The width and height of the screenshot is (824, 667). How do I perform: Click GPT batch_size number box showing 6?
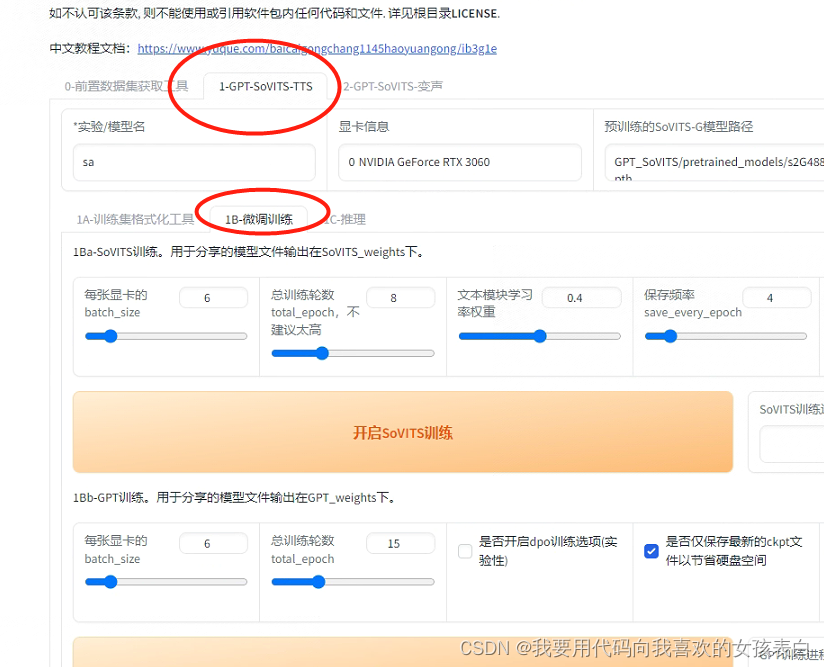tap(213, 543)
